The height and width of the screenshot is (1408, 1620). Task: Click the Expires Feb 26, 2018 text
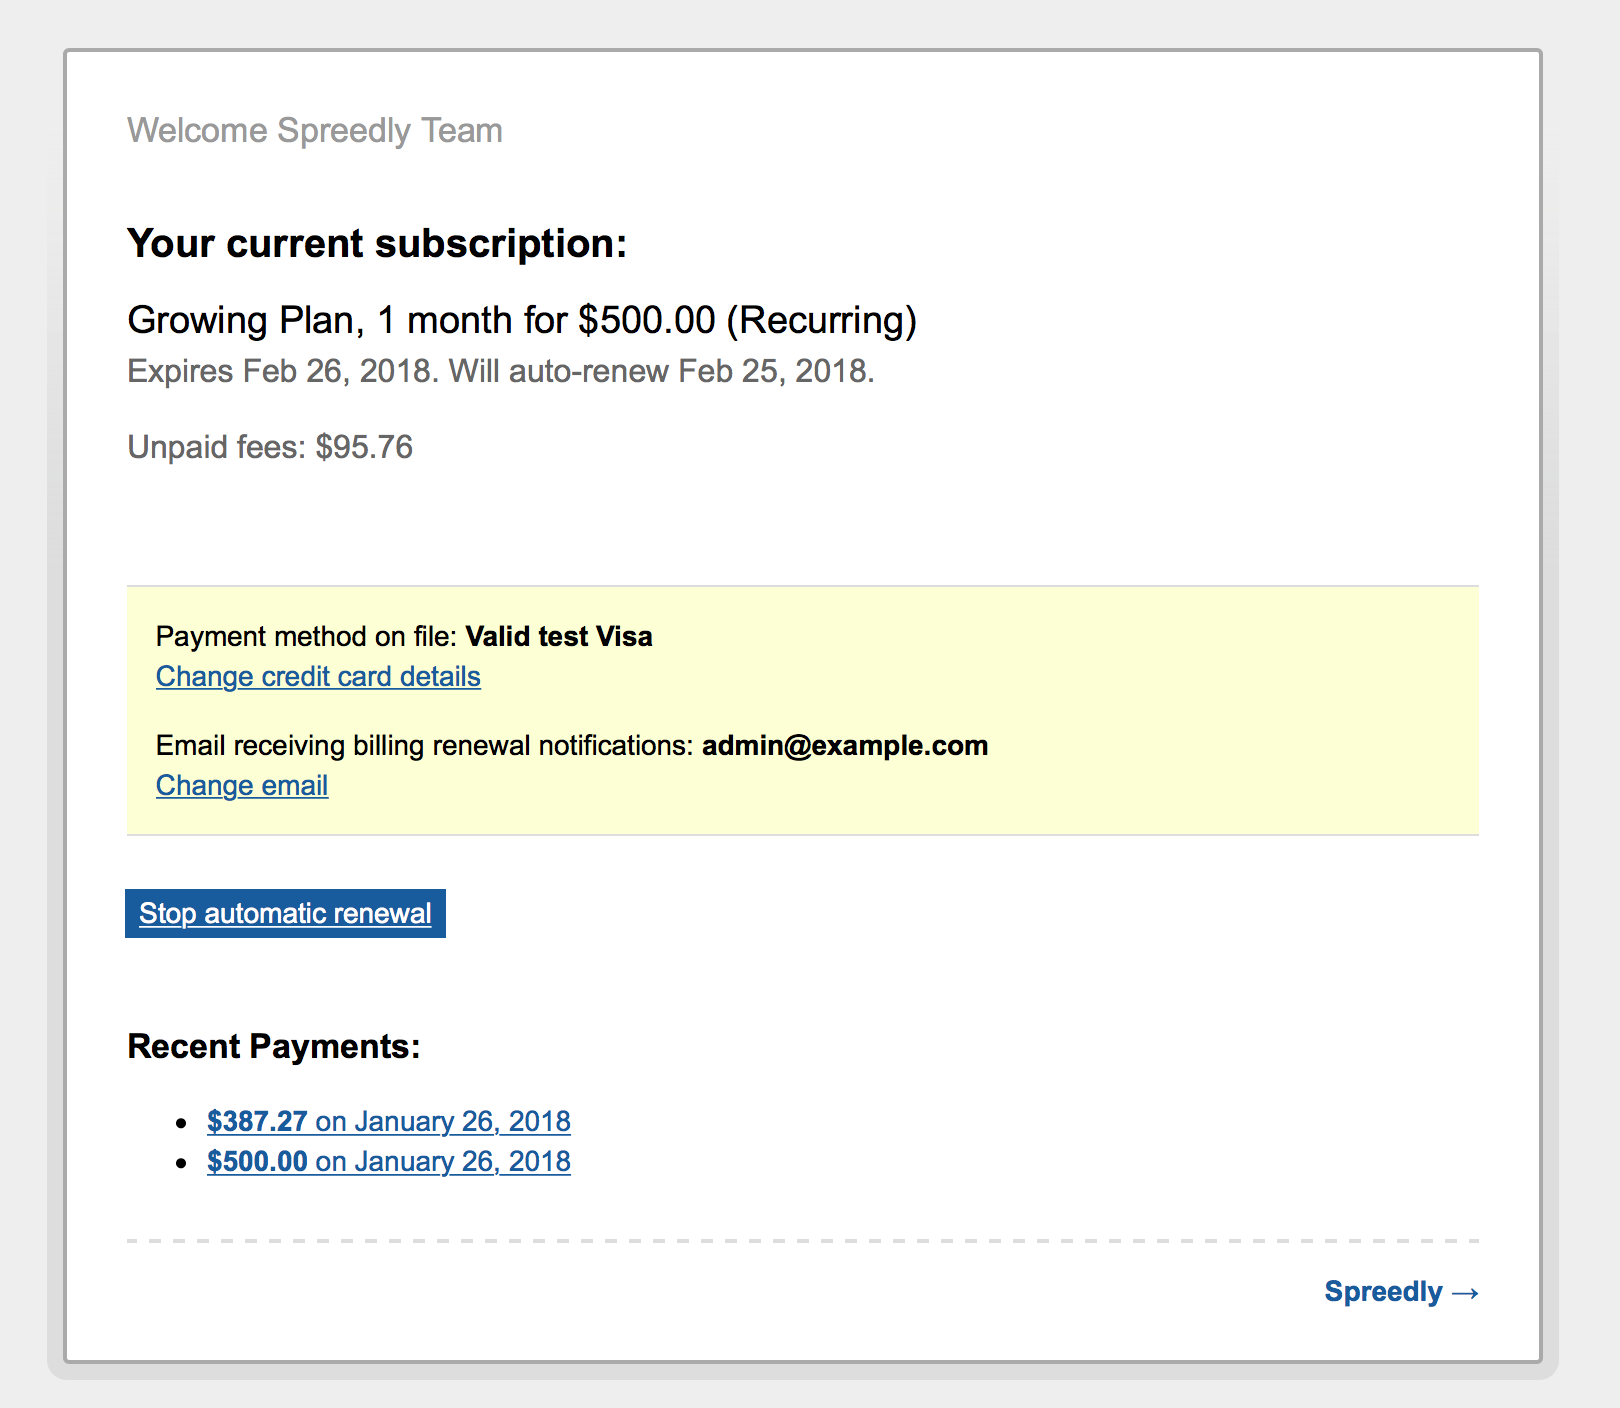[283, 371]
